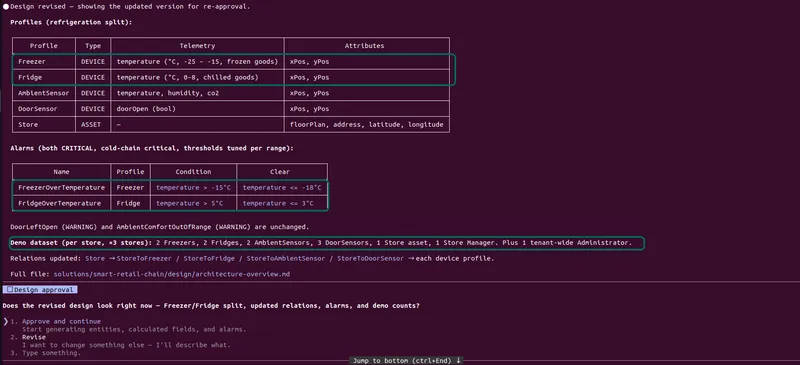
Task: Click 'temperature > -15°C' condition
Action: pyautogui.click(x=193, y=188)
